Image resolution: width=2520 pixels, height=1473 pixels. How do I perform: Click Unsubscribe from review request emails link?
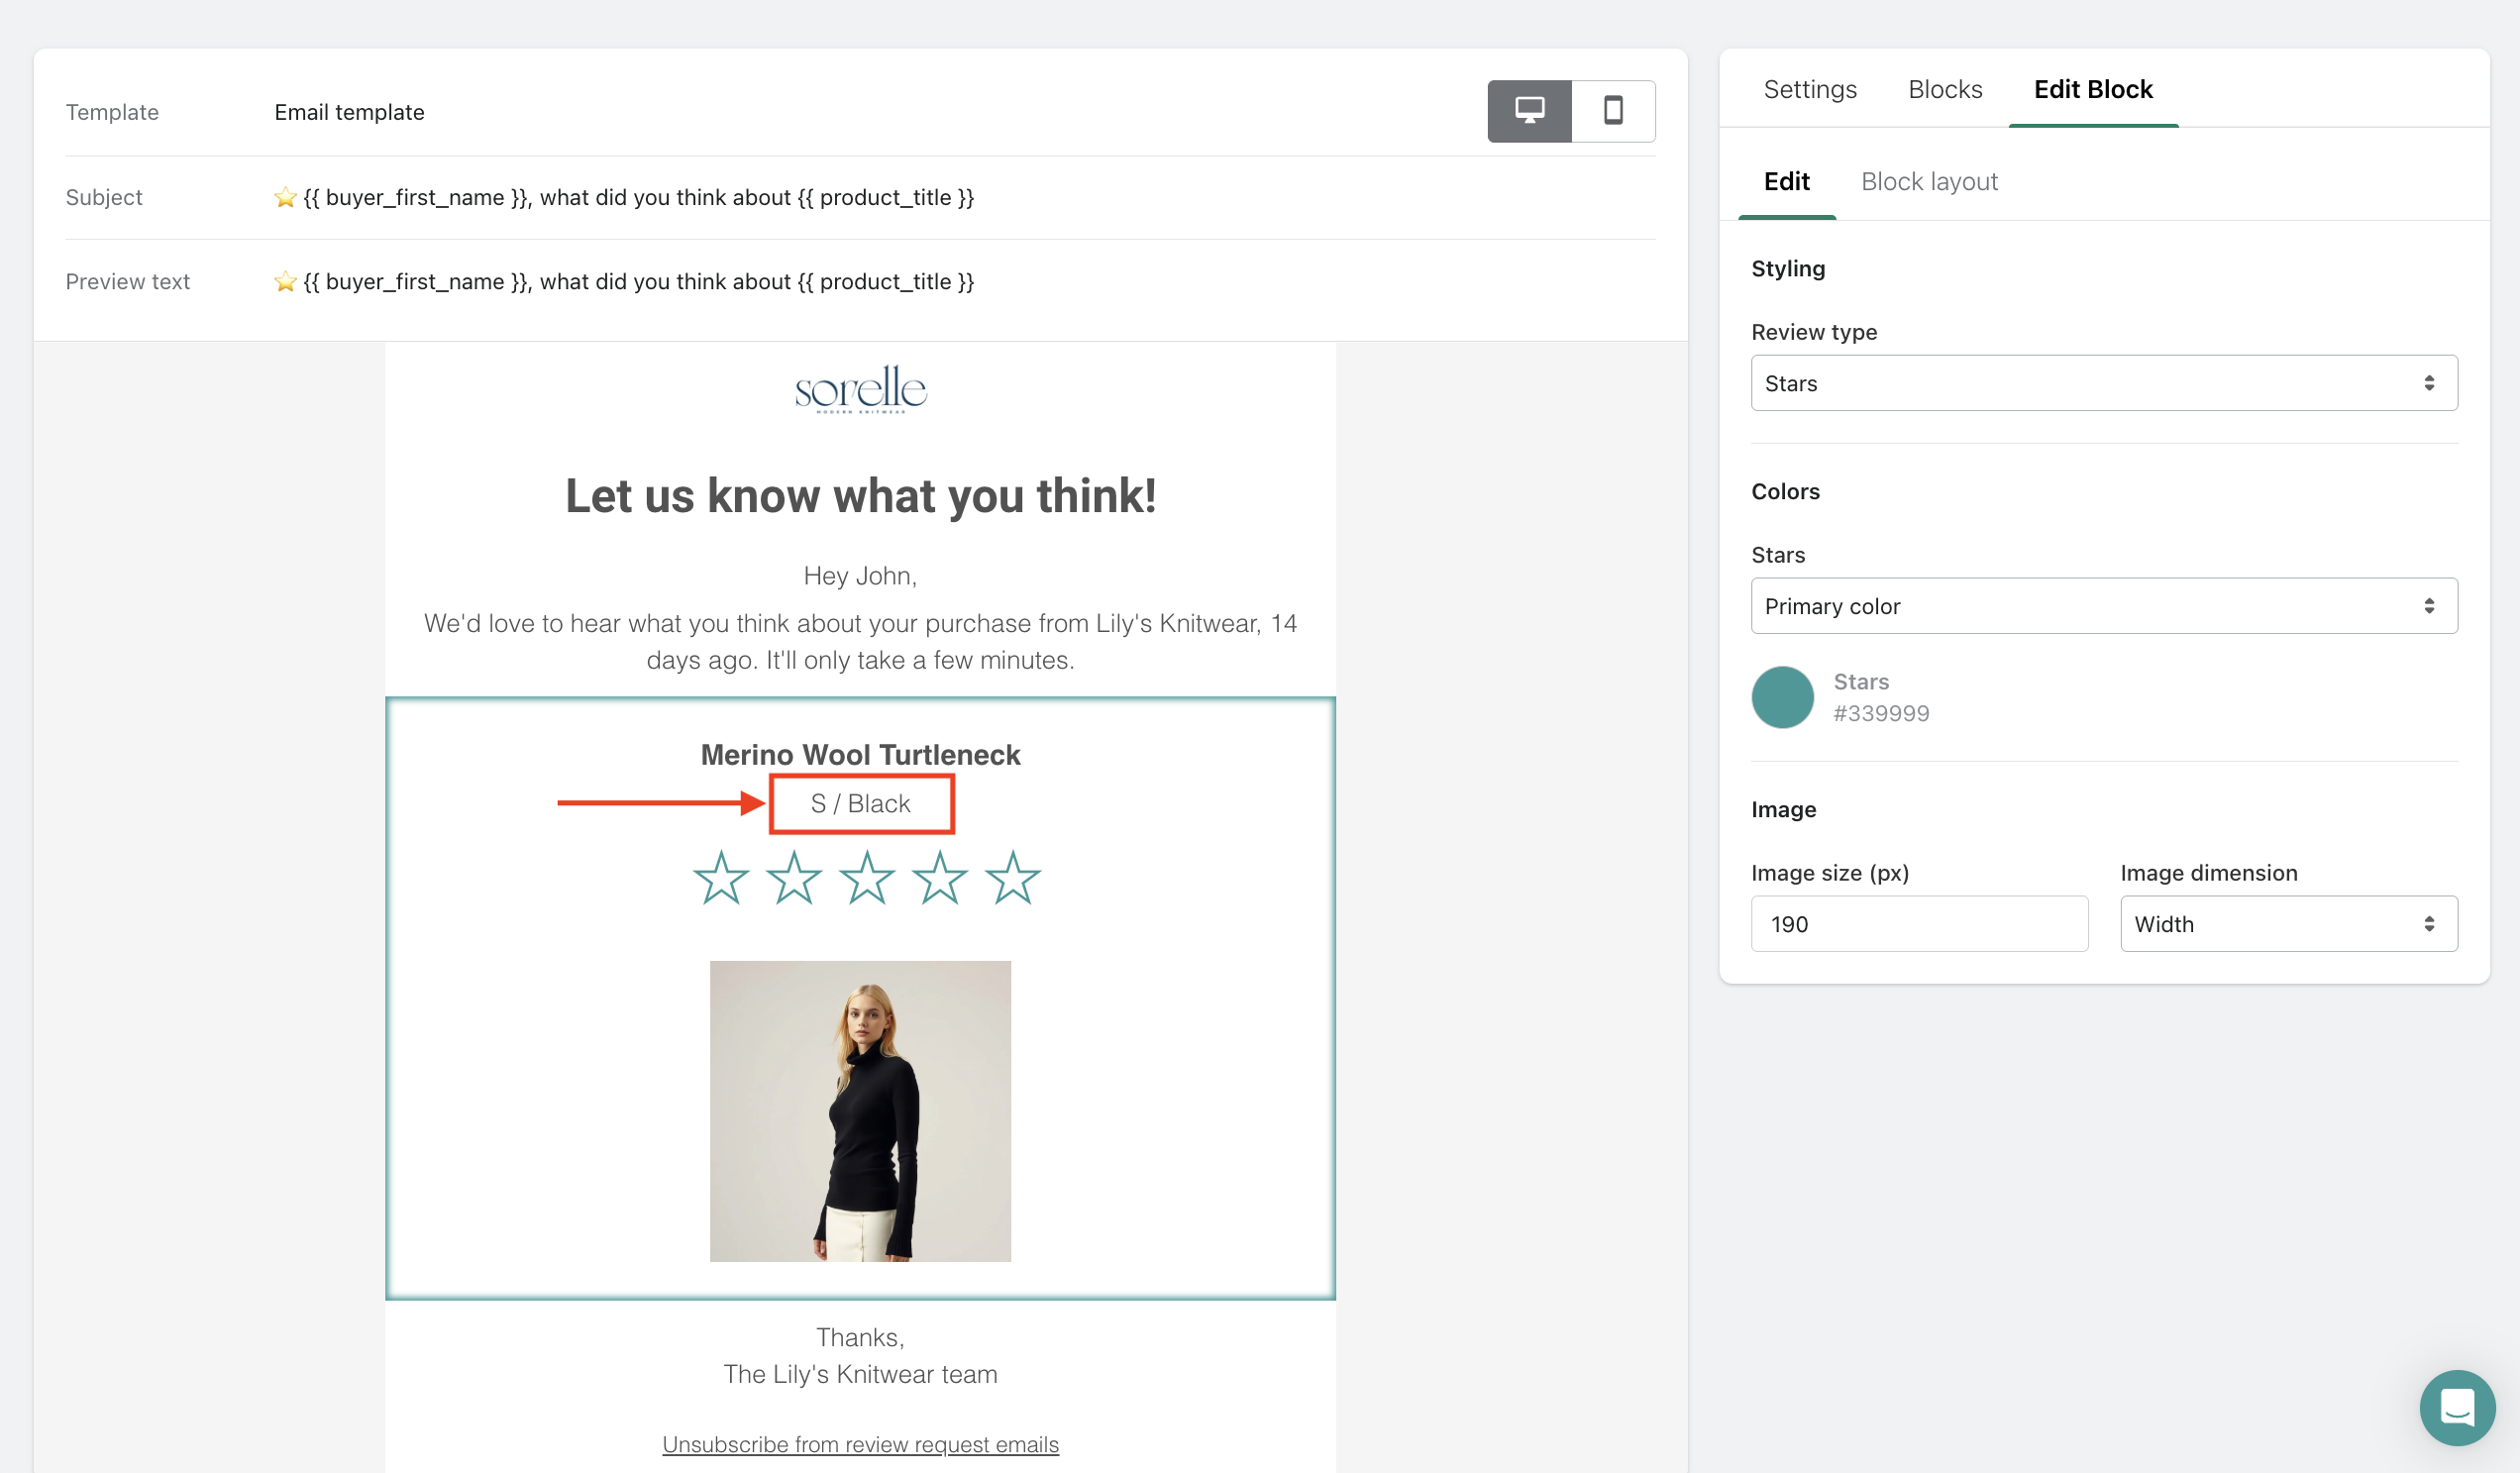point(860,1444)
